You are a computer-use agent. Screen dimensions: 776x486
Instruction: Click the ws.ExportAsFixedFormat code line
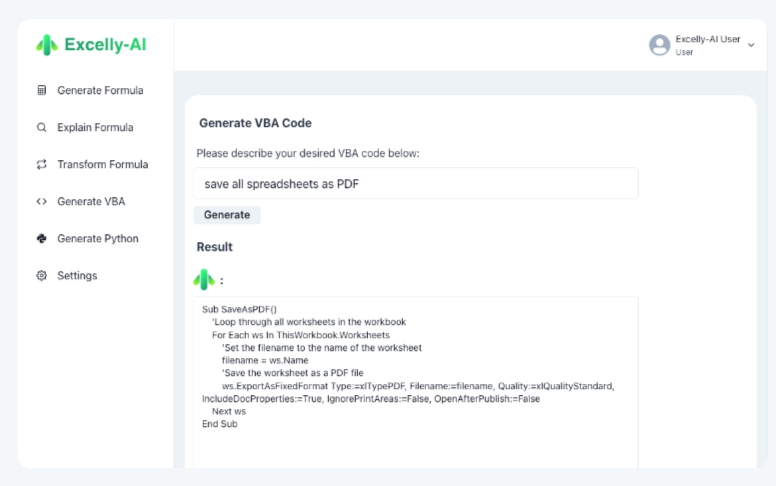point(408,392)
